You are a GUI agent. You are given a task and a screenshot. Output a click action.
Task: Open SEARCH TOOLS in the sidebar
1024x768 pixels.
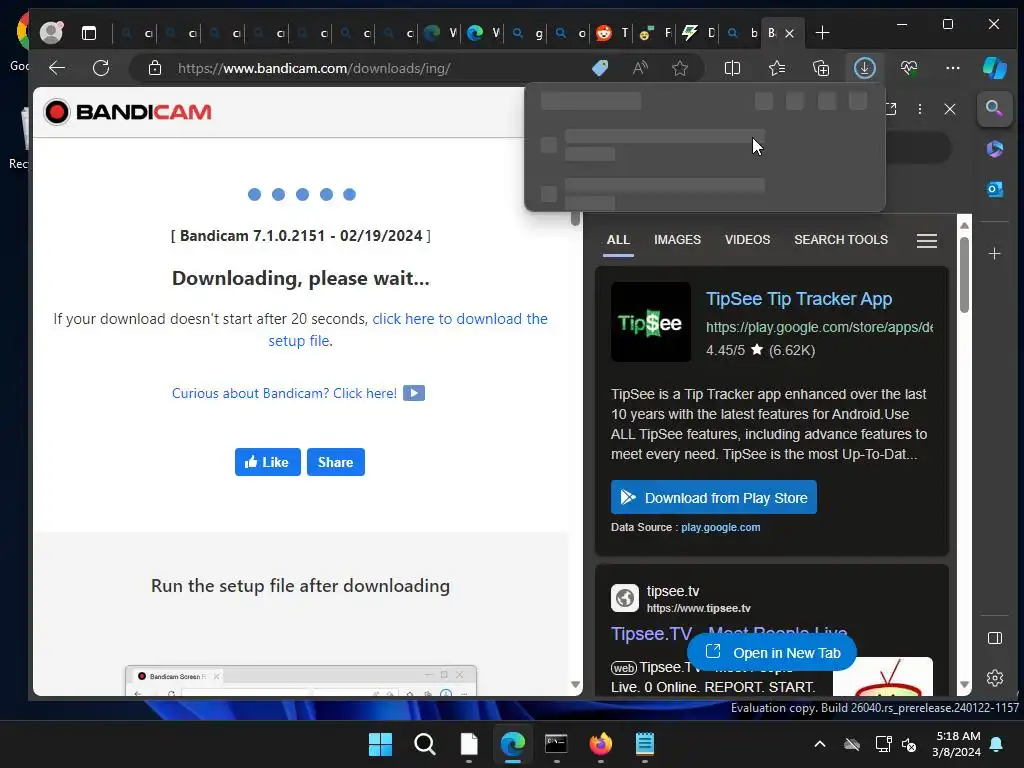[x=840, y=240]
